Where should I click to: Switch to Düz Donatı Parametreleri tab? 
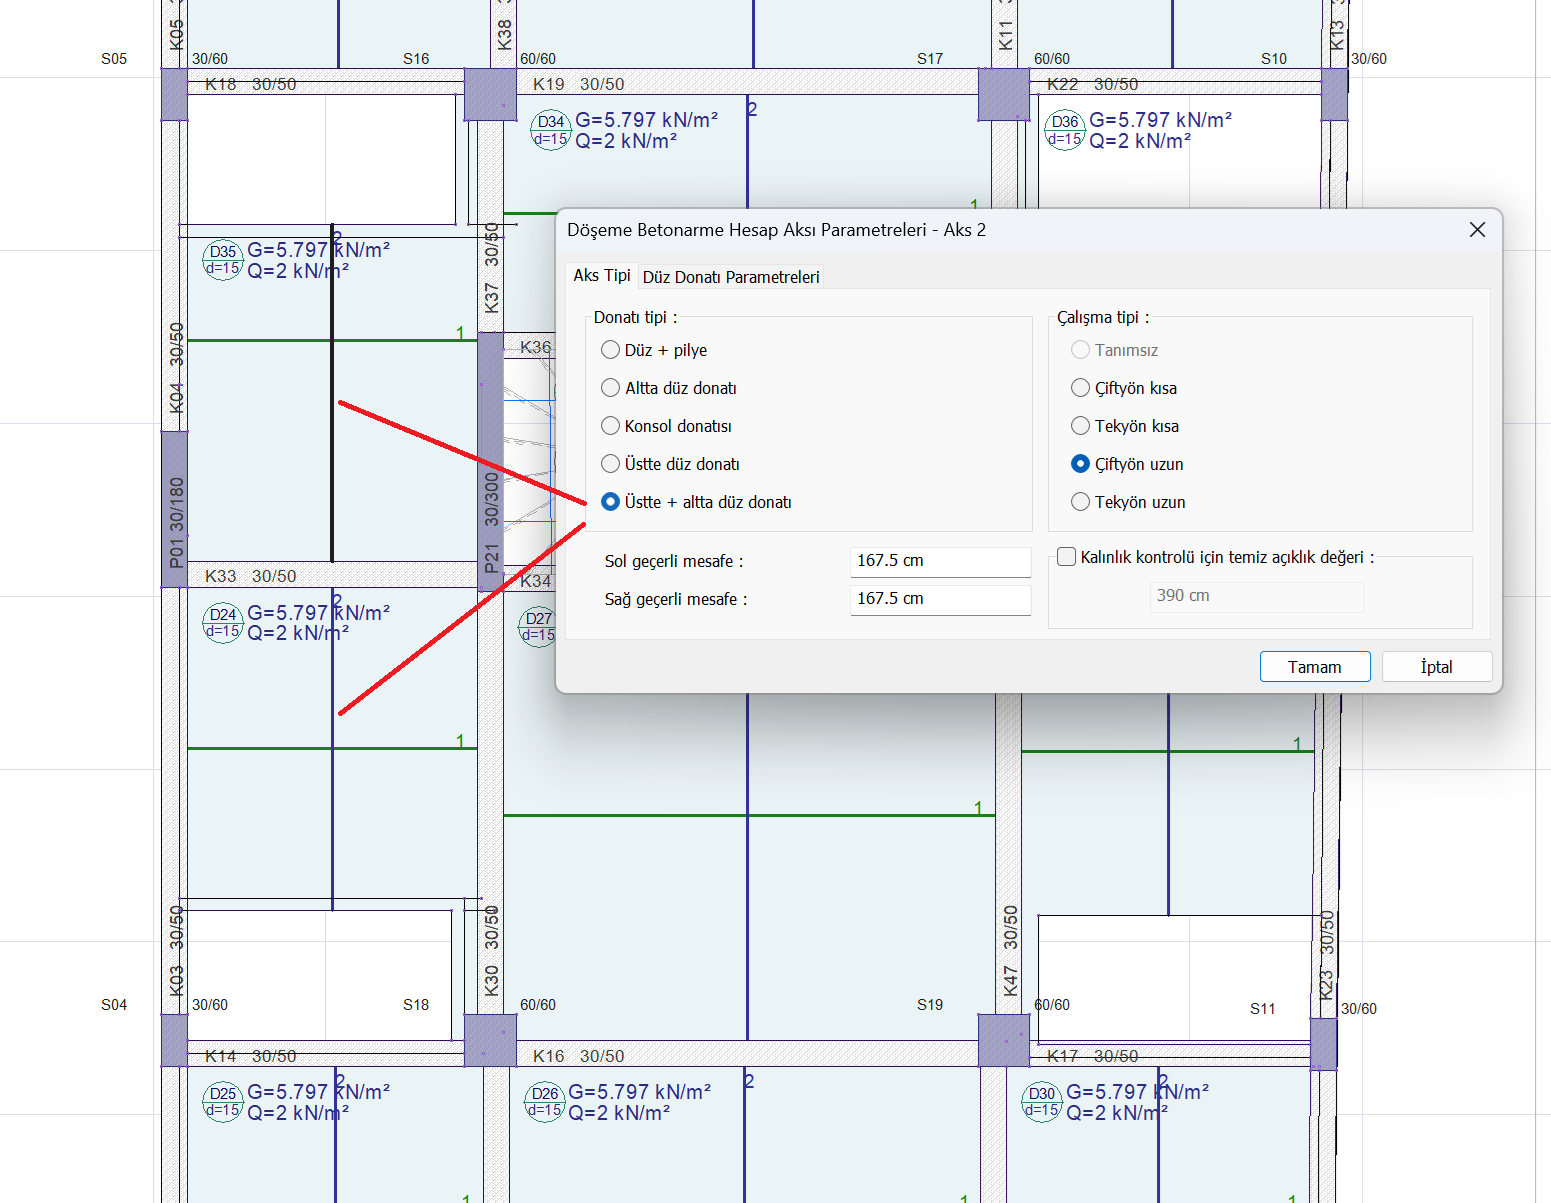click(730, 277)
